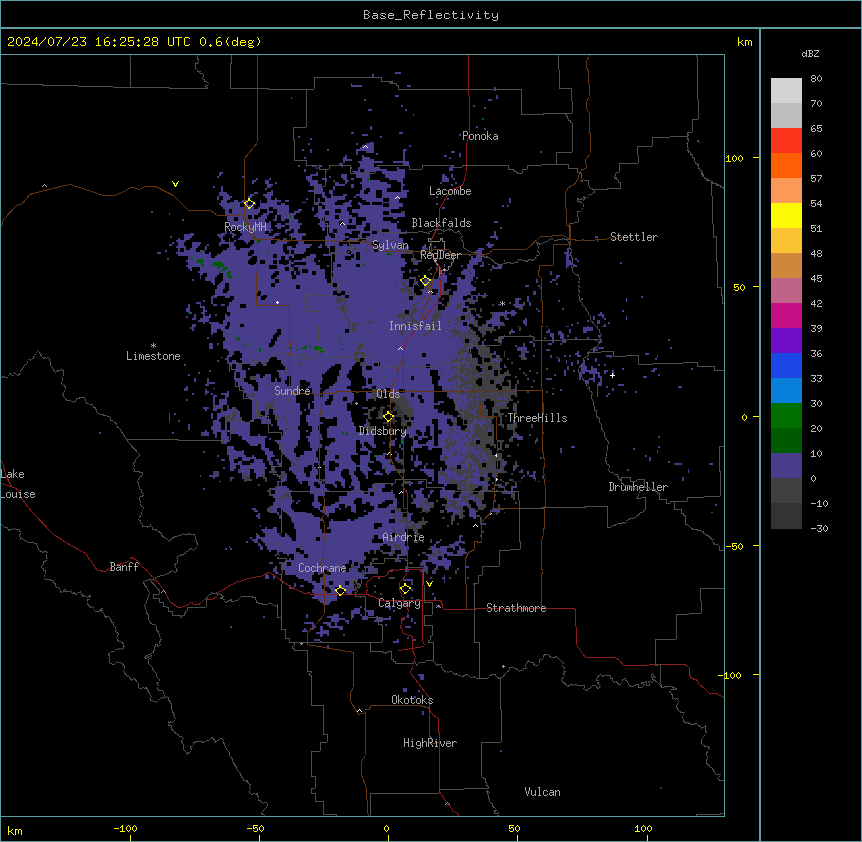
Task: Click the Innisfail city label
Action: click(415, 326)
